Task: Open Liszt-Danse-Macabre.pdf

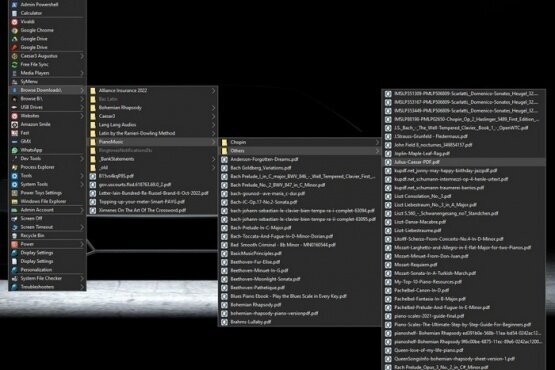Action: pos(464,222)
